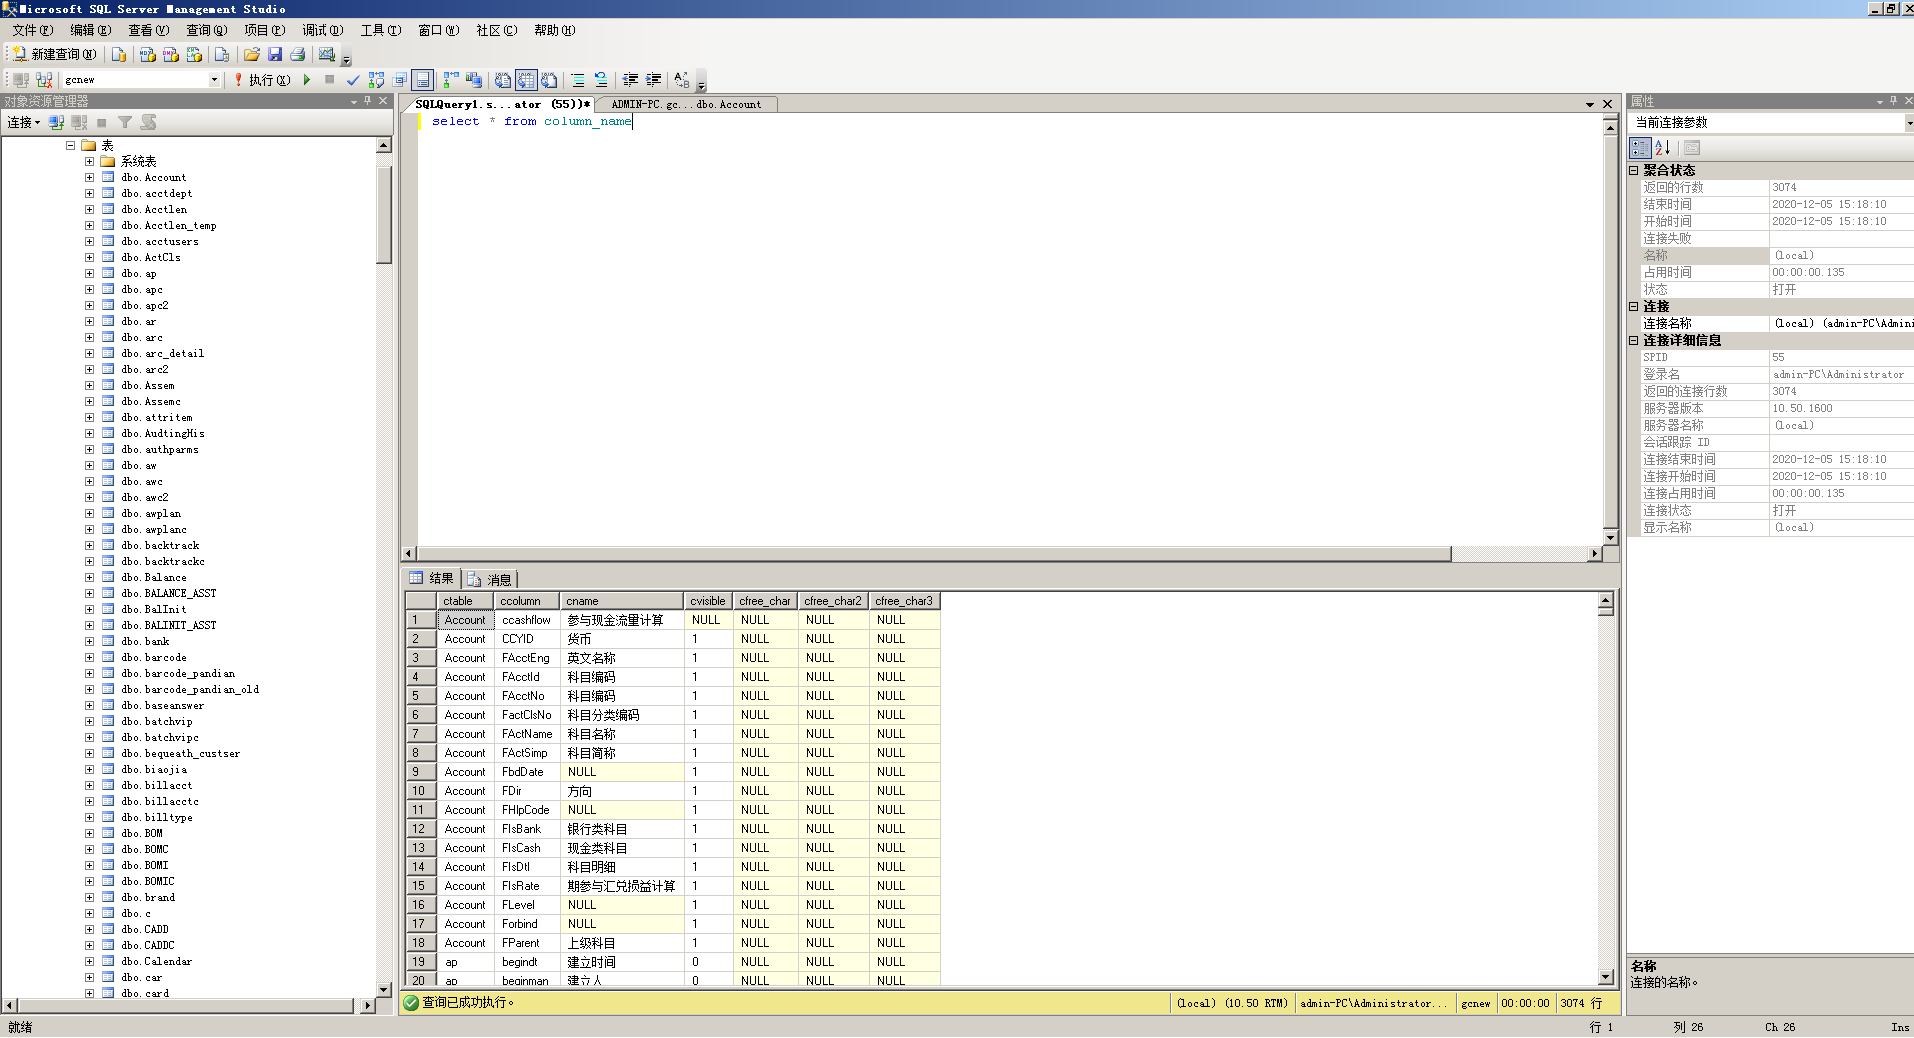Viewport: 1914px width, 1038px height.
Task: Toggle Results to Text output mode
Action: pyautogui.click(x=503, y=80)
